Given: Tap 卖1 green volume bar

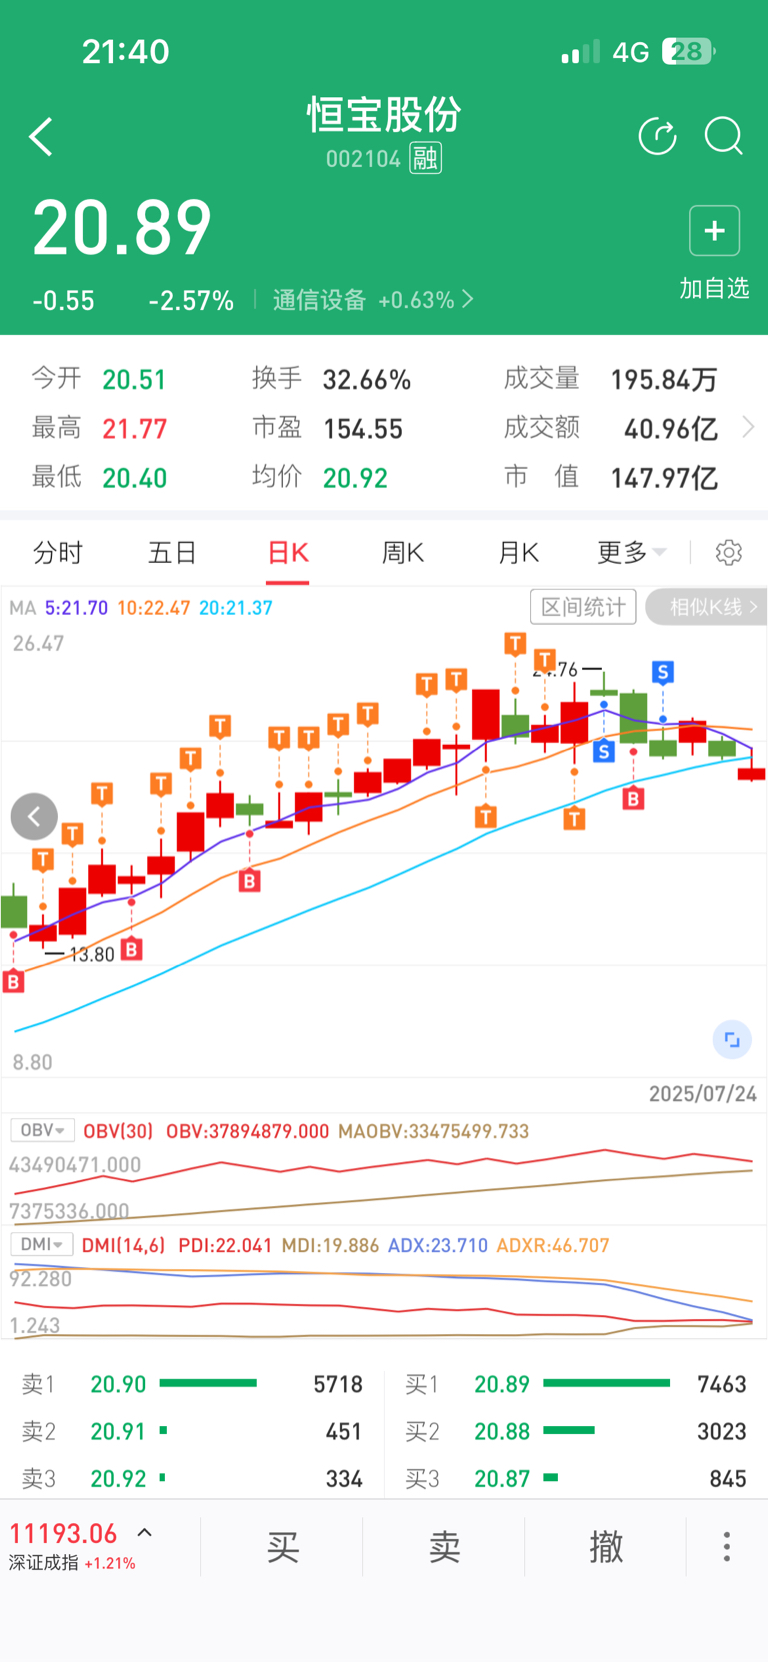Looking at the screenshot, I should pyautogui.click(x=208, y=1383).
